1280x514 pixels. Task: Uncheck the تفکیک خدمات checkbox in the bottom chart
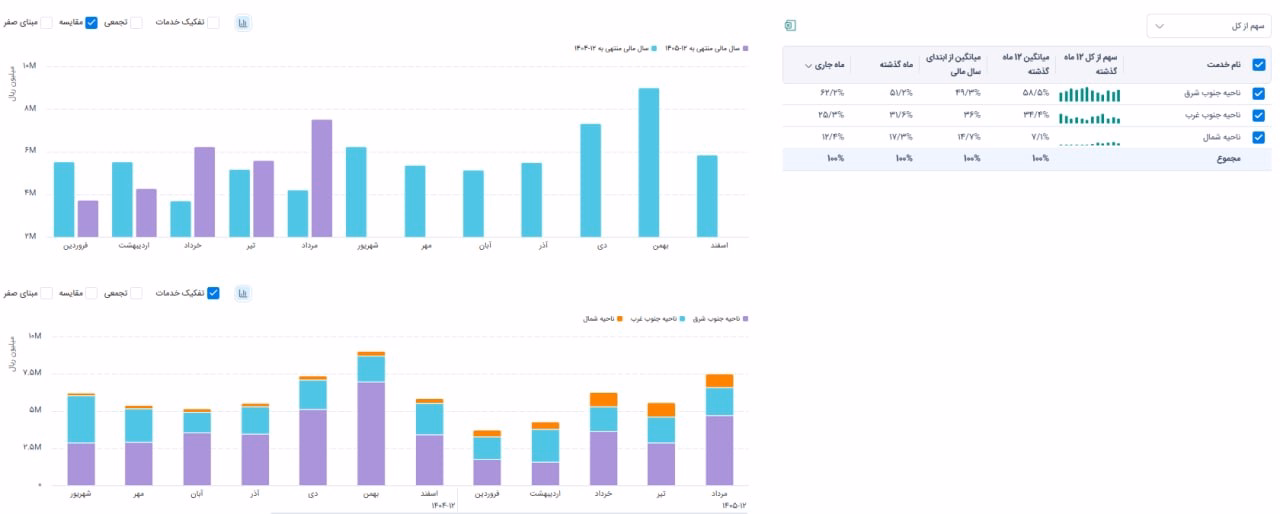tap(213, 293)
